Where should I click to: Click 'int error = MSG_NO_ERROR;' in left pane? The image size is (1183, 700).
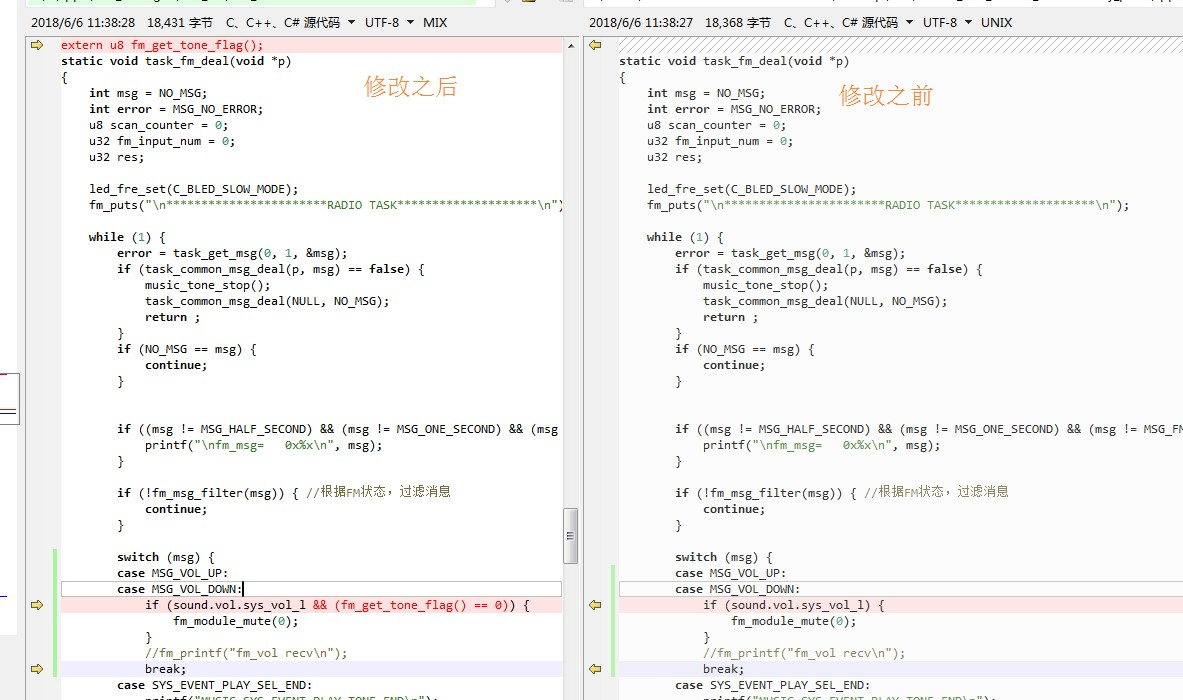coord(176,109)
